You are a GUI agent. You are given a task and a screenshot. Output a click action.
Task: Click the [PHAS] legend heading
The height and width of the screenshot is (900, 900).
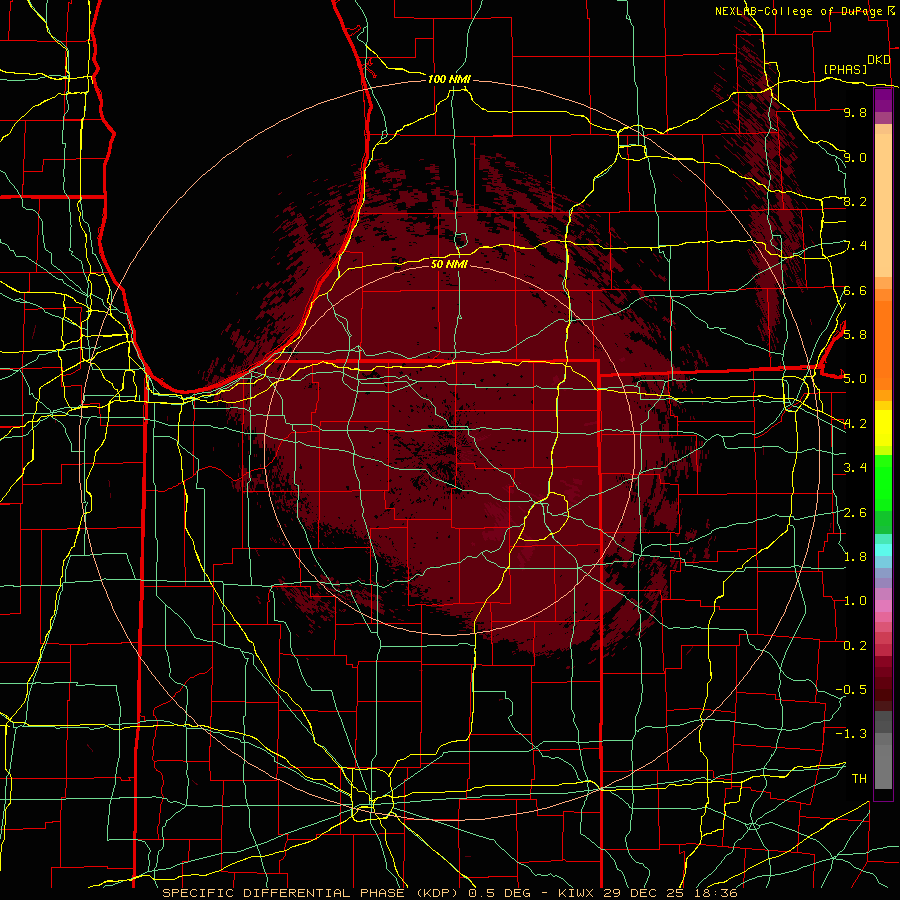click(845, 69)
